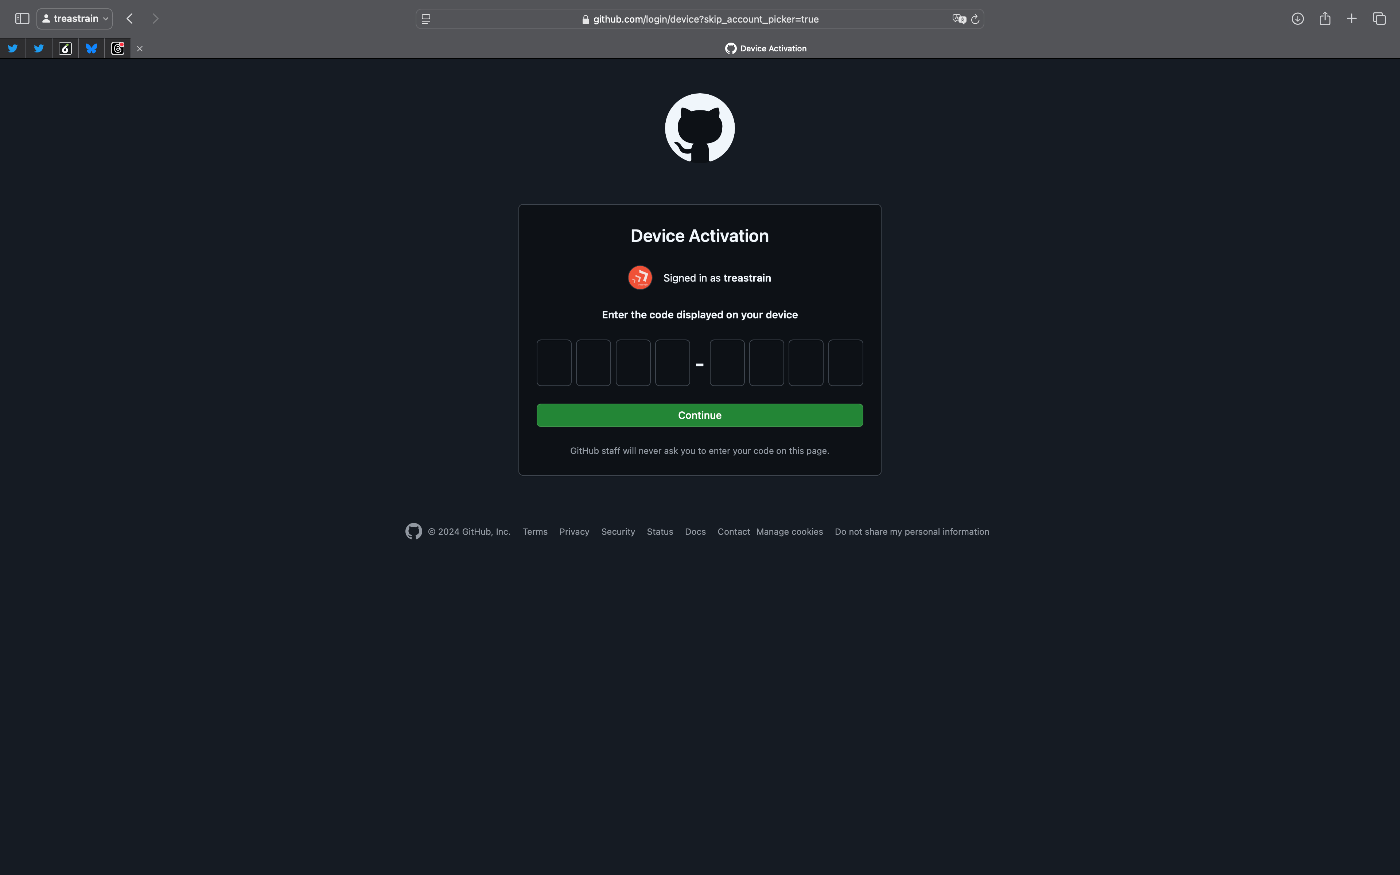The width and height of the screenshot is (1400, 875).
Task: Add a new tab with plus icon
Action: 1352,19
